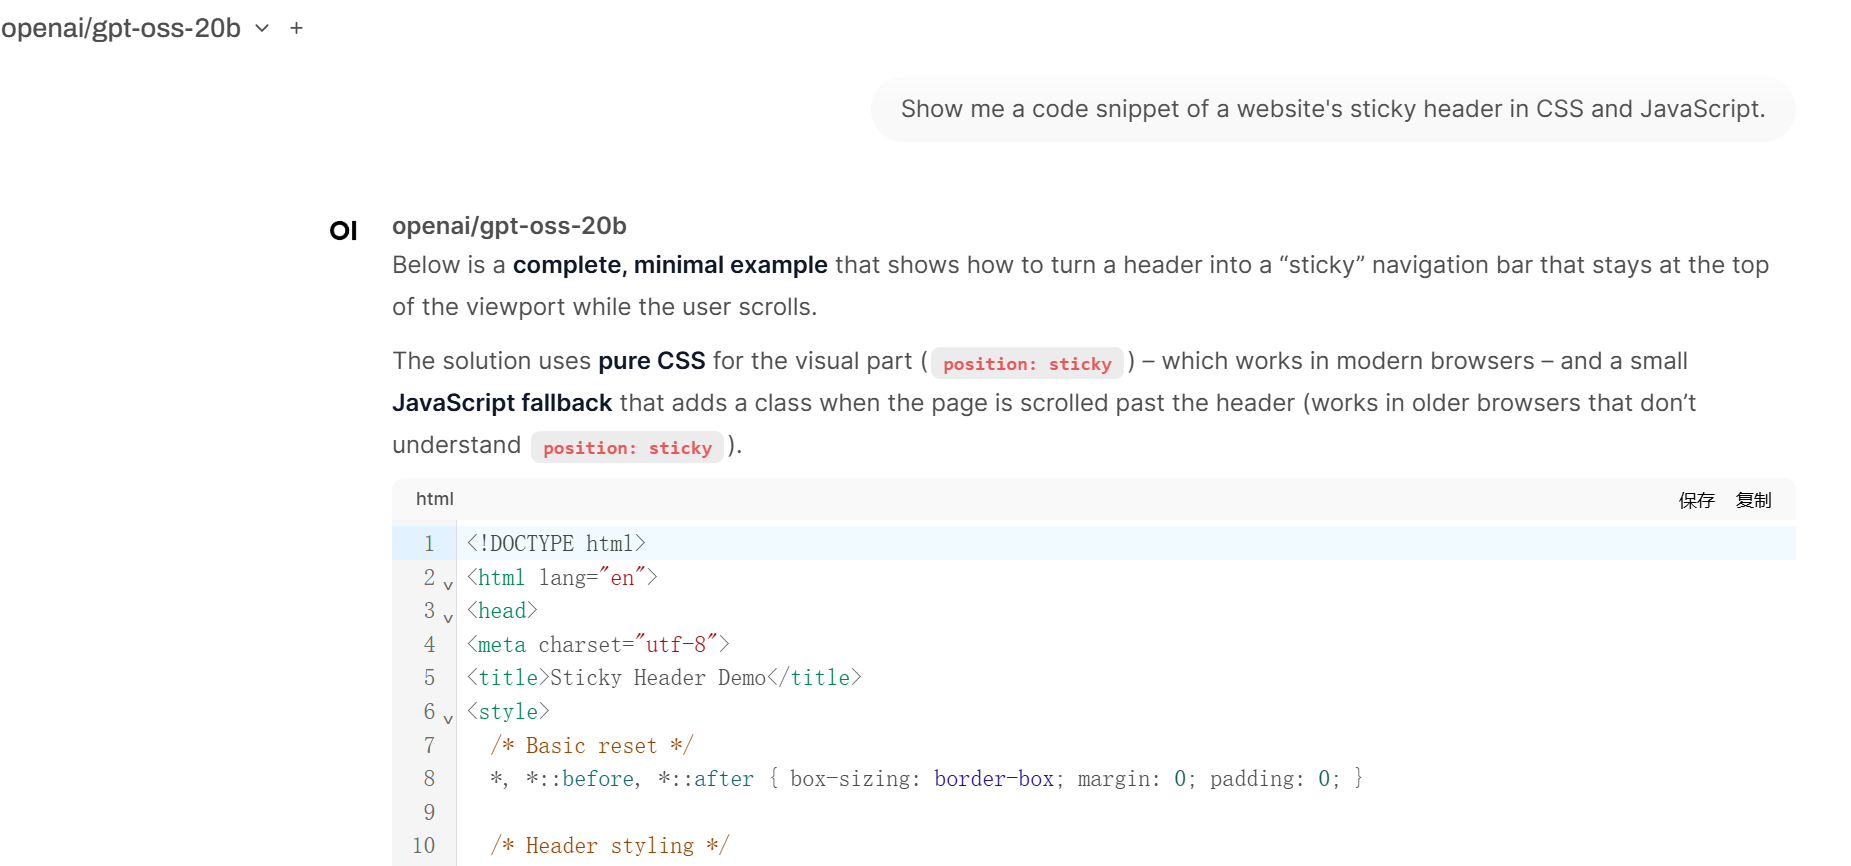Click the box-sizing border-box CSS line
The height and width of the screenshot is (866, 1851).
tap(925, 779)
